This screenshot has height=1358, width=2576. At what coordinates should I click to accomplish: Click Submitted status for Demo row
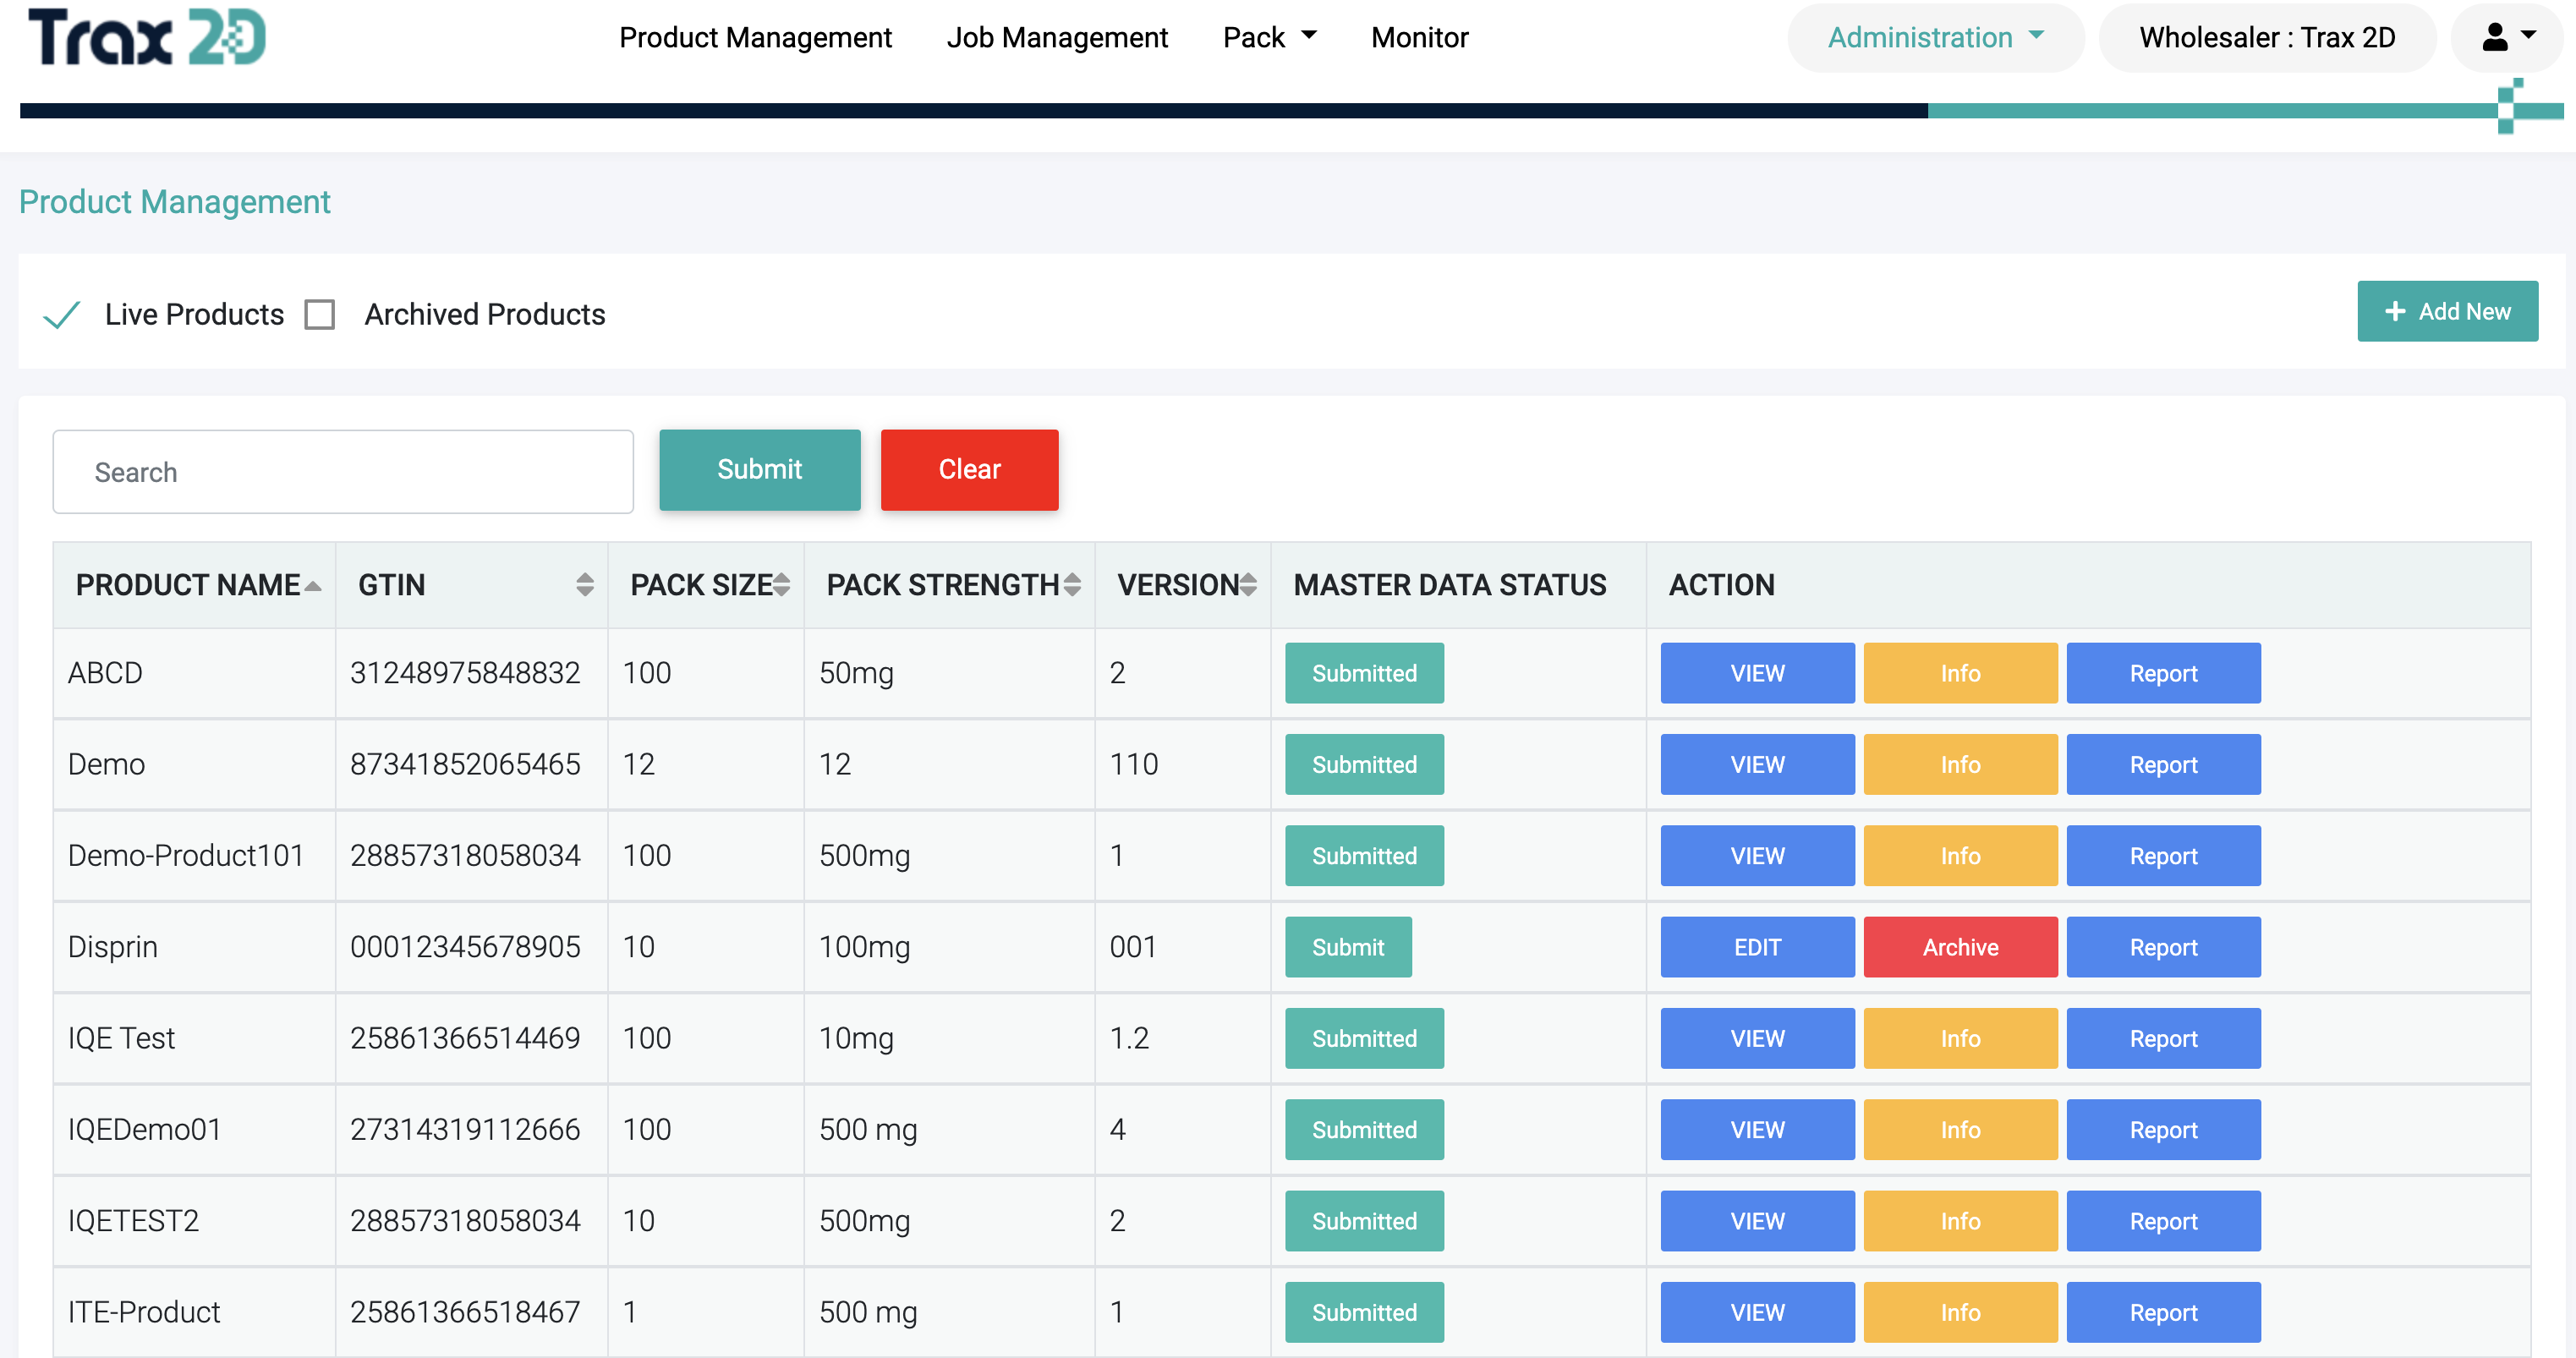tap(1364, 764)
